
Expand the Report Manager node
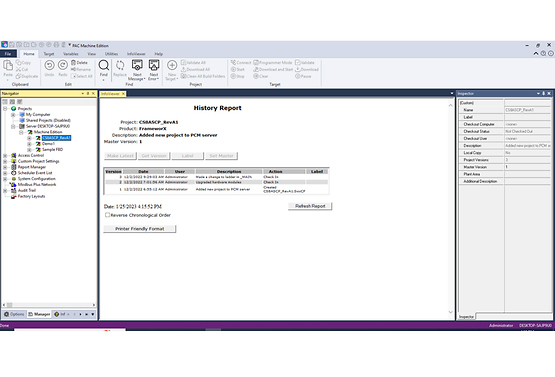click(5, 167)
